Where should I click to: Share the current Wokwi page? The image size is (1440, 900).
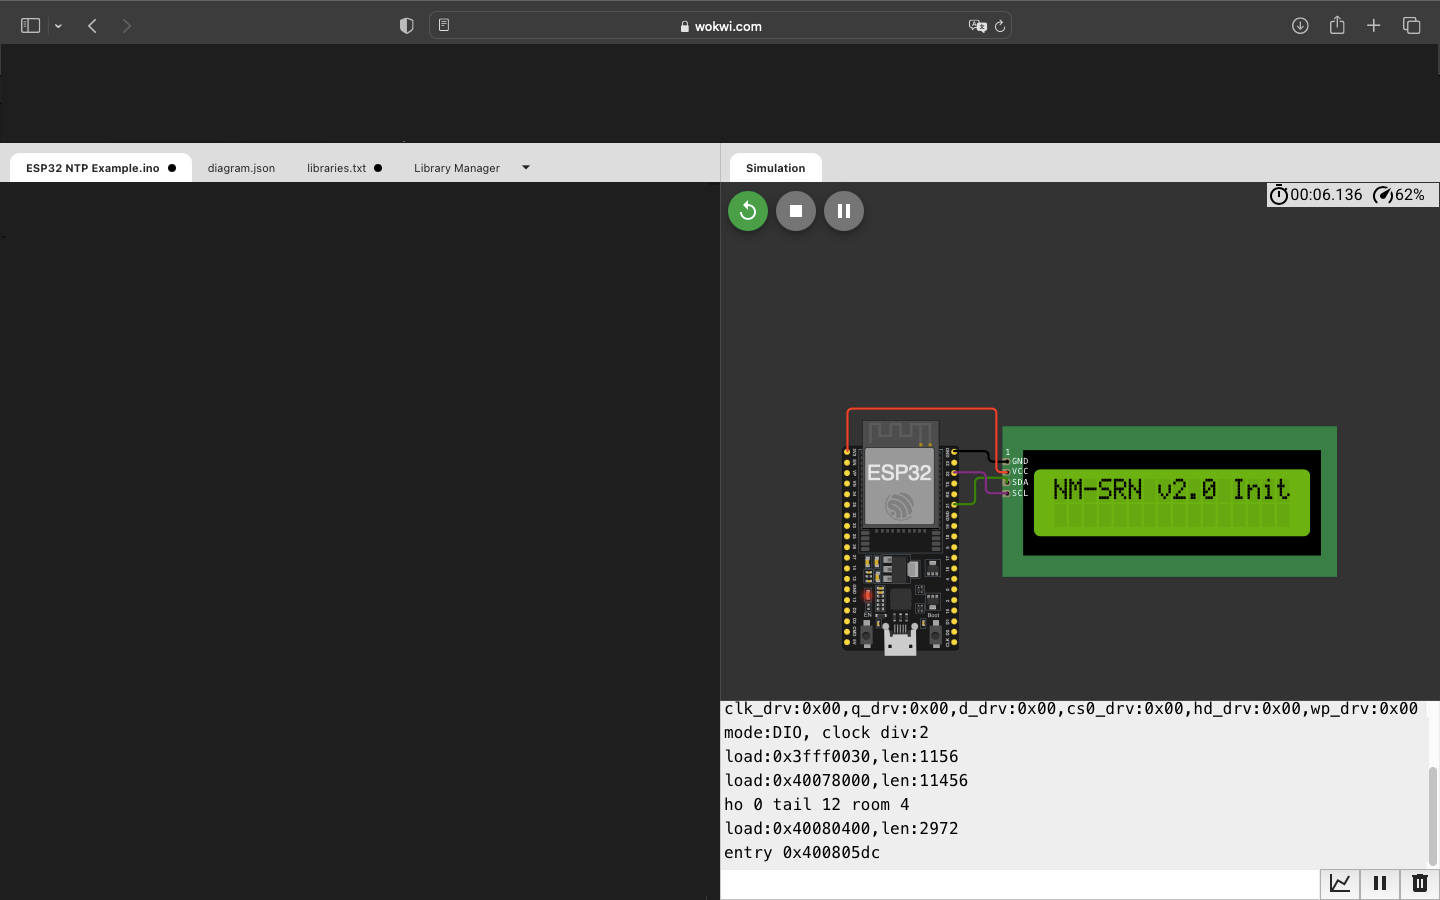click(x=1337, y=26)
